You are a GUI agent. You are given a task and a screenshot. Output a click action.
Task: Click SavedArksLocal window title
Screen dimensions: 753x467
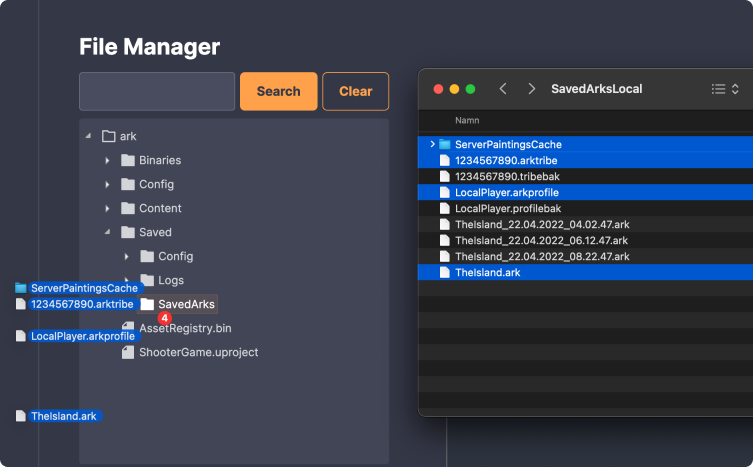coord(596,89)
